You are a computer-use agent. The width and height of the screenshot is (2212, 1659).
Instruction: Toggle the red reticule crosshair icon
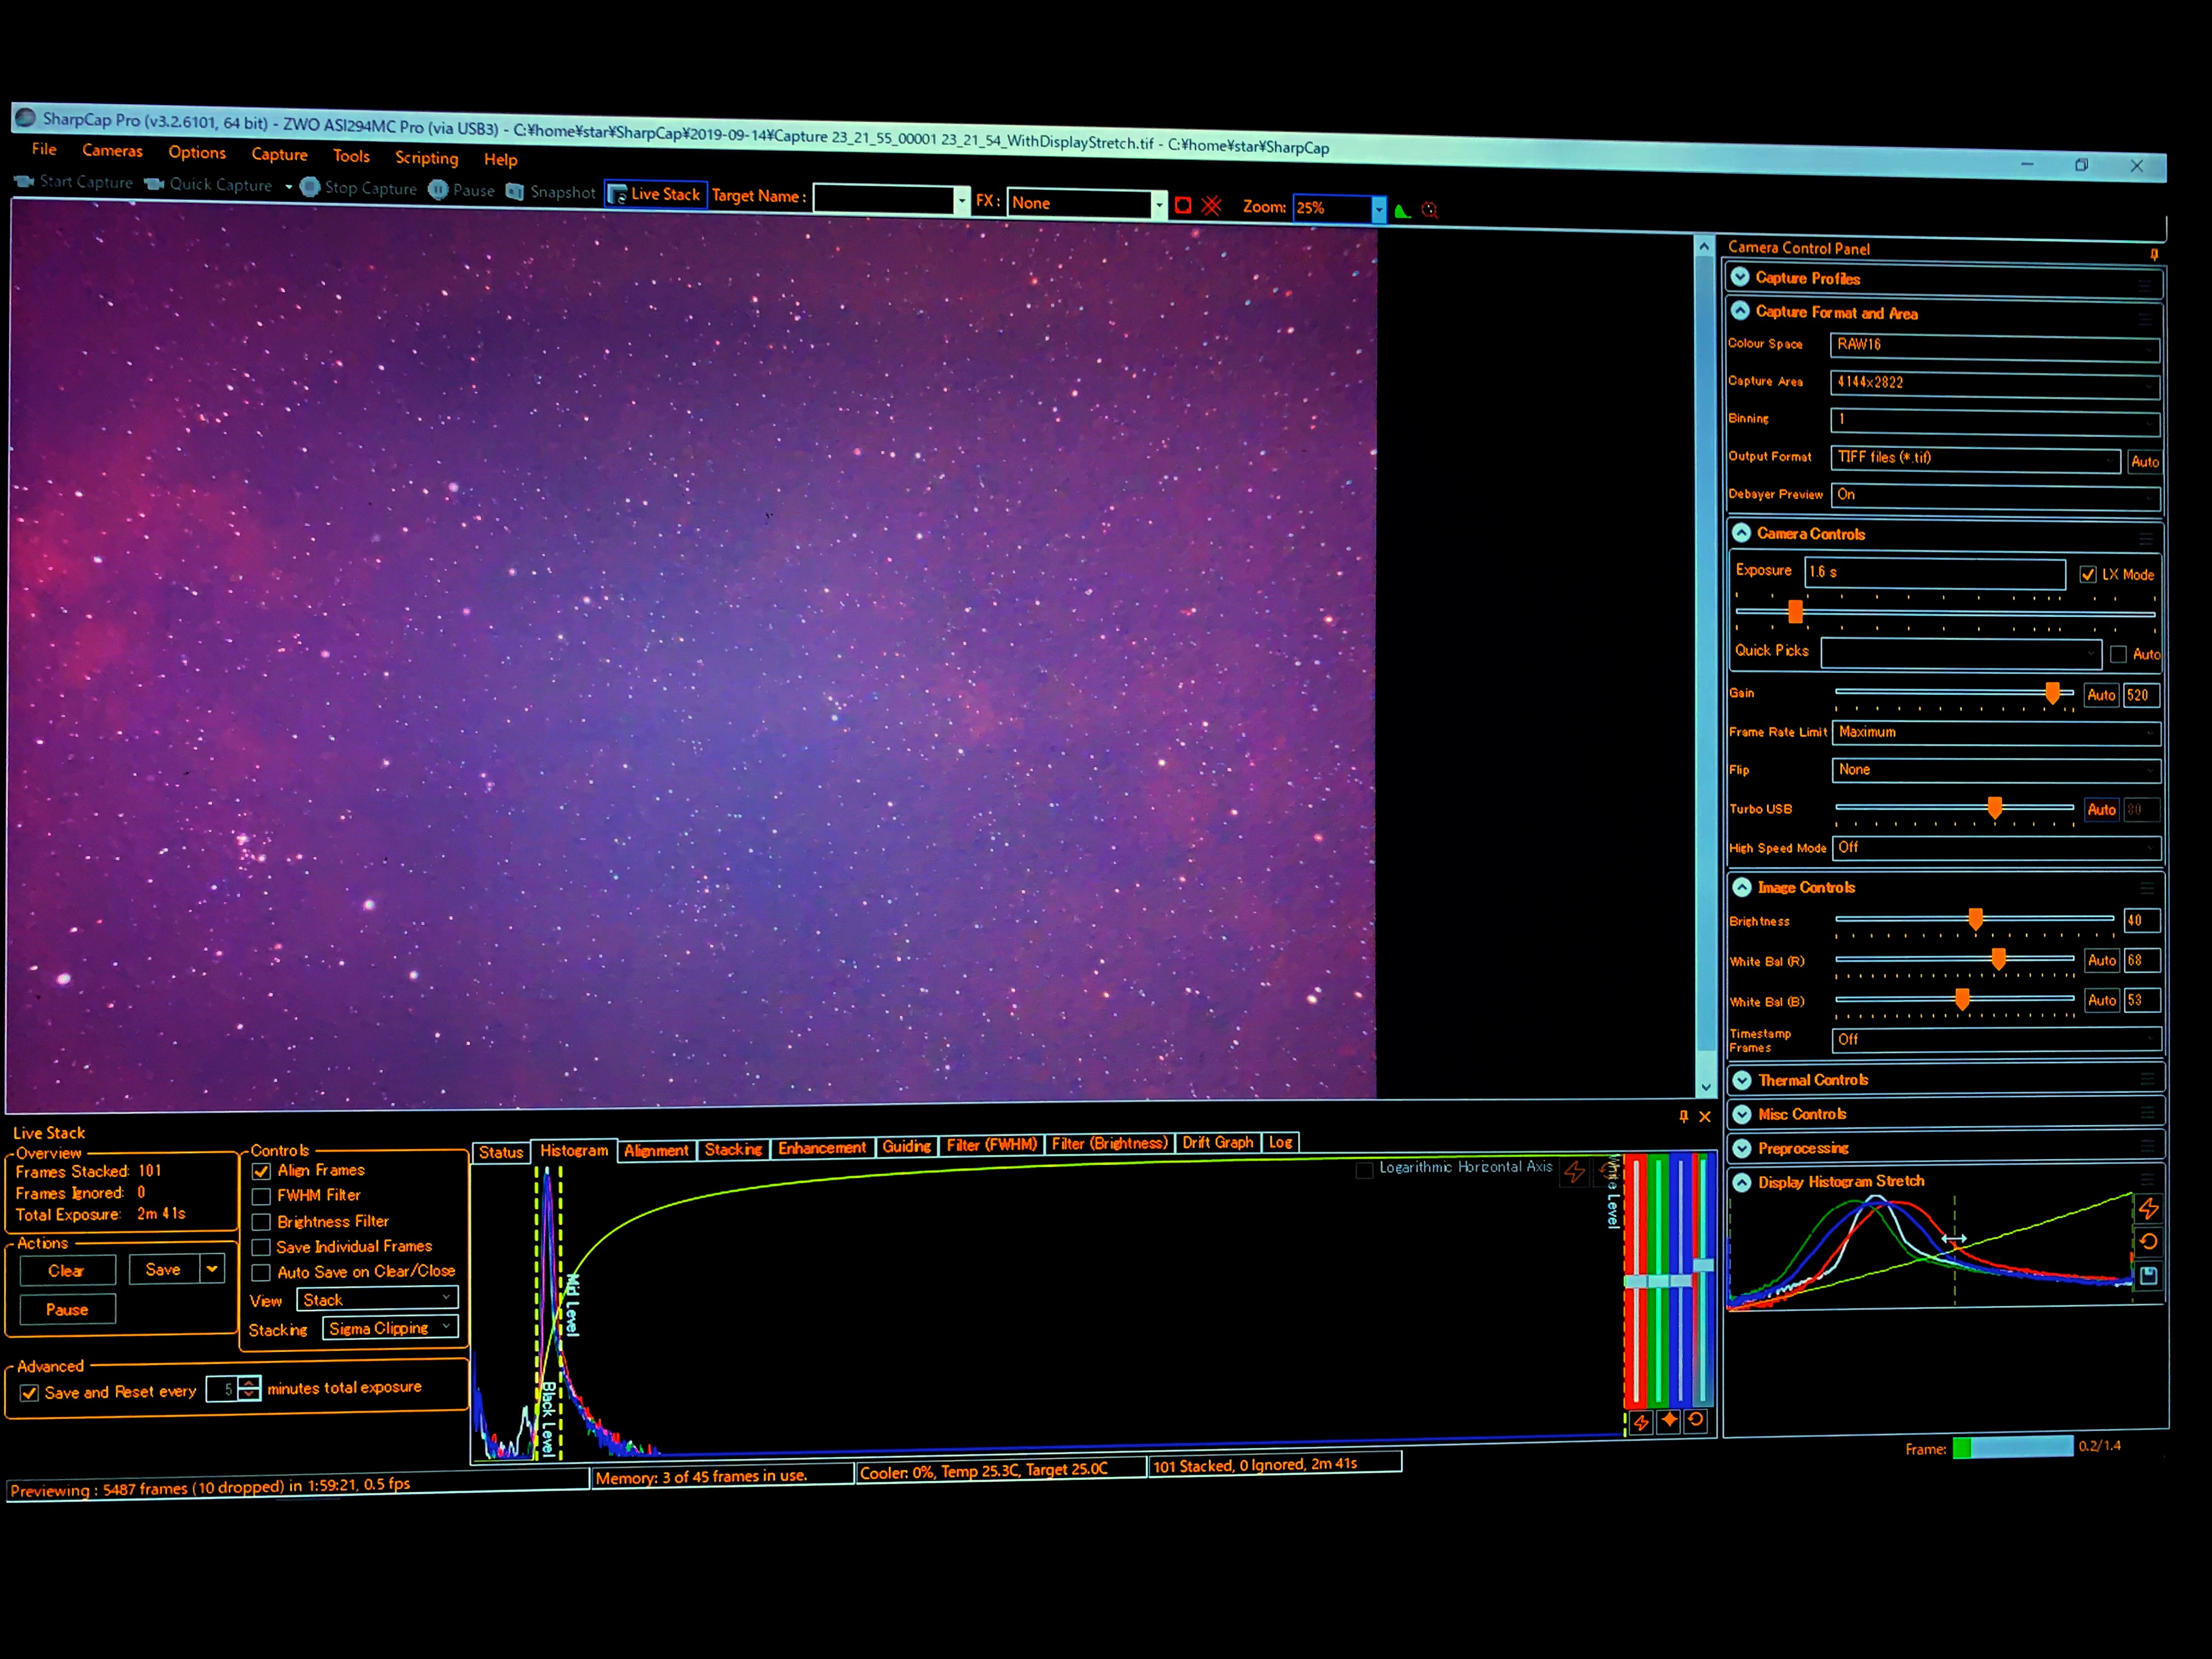click(1211, 206)
